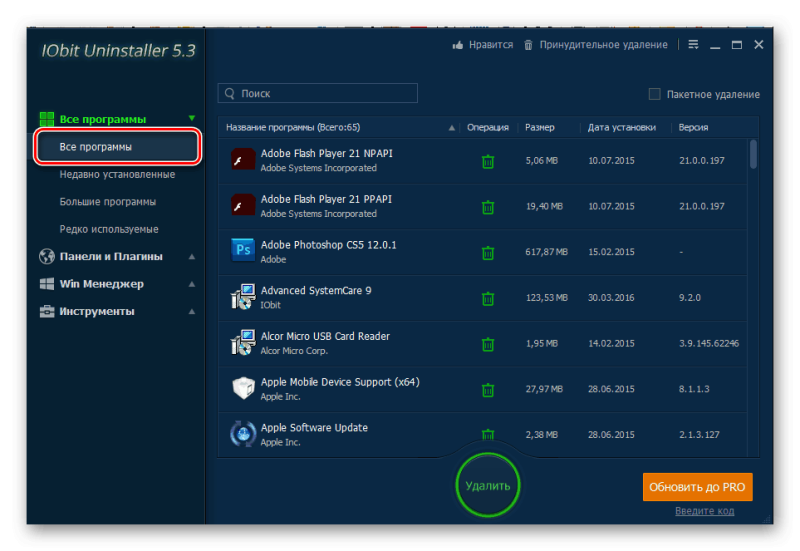Click the Apple Software Update icon
The width and height of the screenshot is (800, 551).
coord(243,434)
